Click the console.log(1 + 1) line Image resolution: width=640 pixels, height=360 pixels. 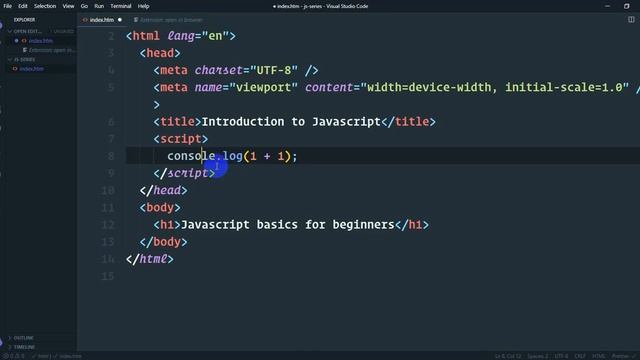point(232,156)
